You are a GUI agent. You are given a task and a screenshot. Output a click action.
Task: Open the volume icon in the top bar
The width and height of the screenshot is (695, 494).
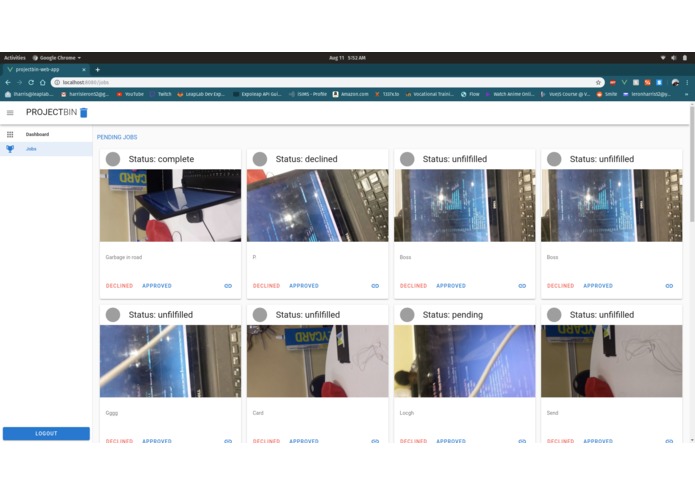(x=674, y=58)
